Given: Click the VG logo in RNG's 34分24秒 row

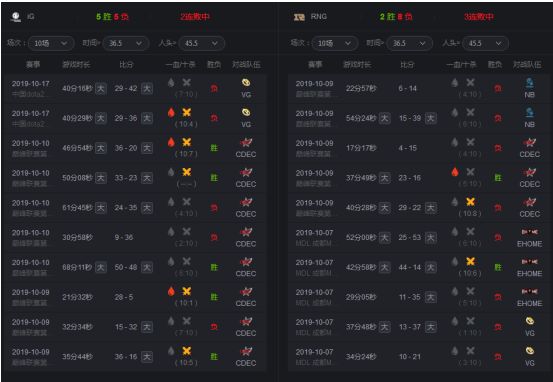Looking at the screenshot, I should [x=529, y=351].
